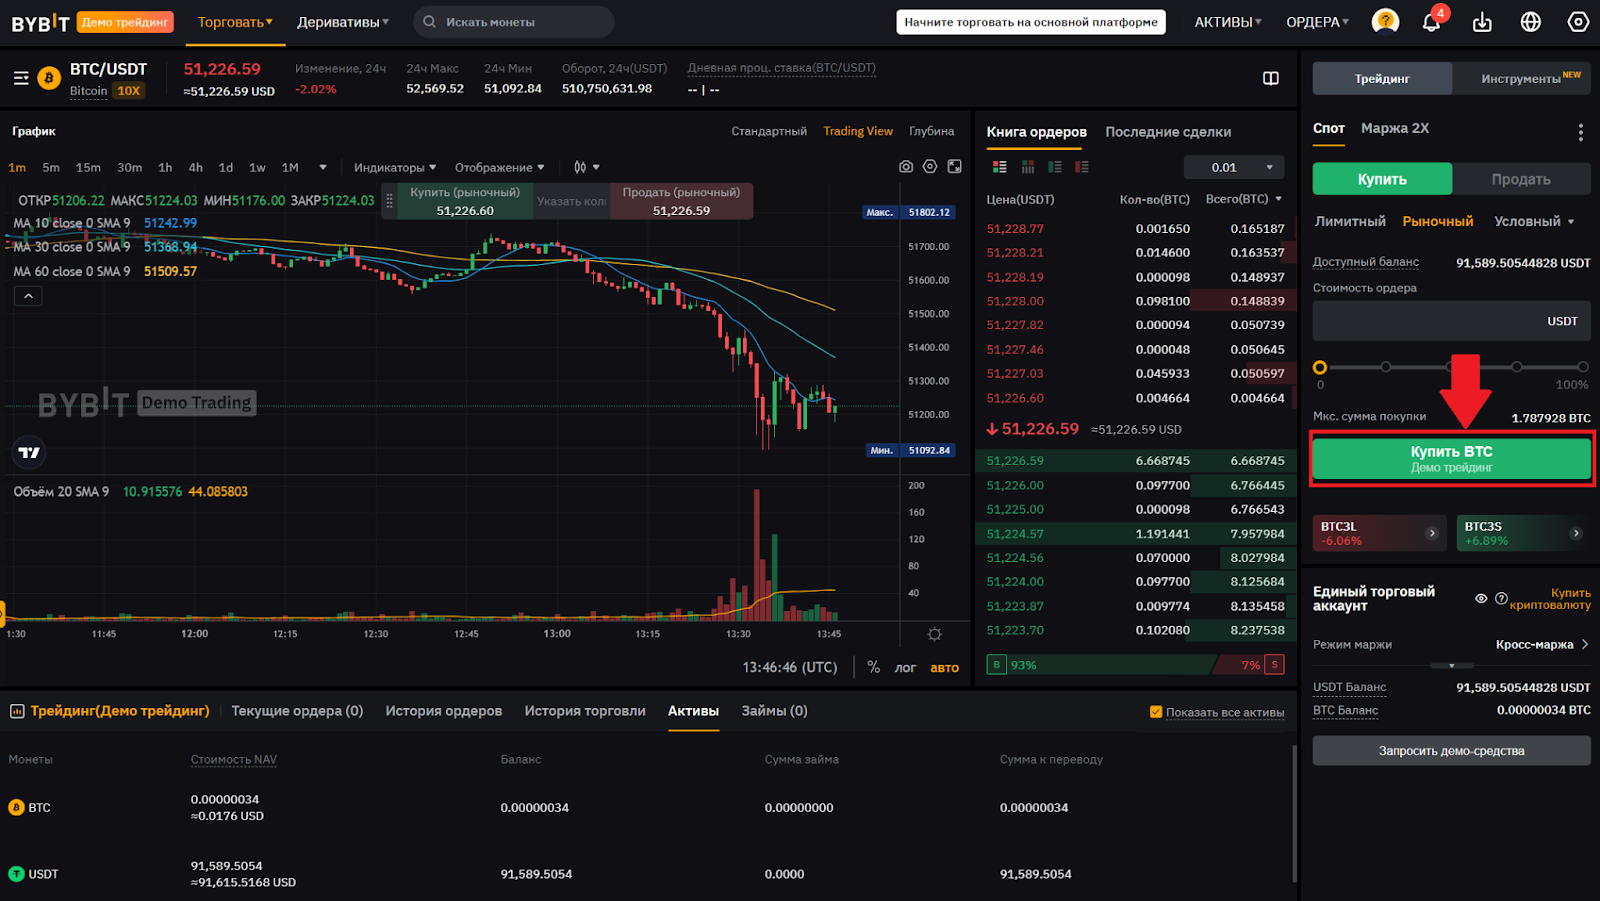Click the 100% point on amount slider

[1582, 367]
